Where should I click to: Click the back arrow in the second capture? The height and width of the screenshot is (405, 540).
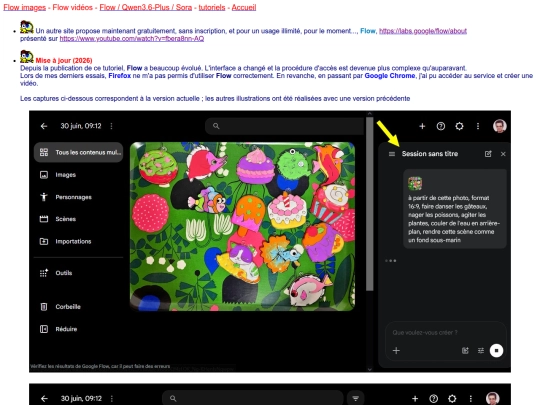click(44, 399)
